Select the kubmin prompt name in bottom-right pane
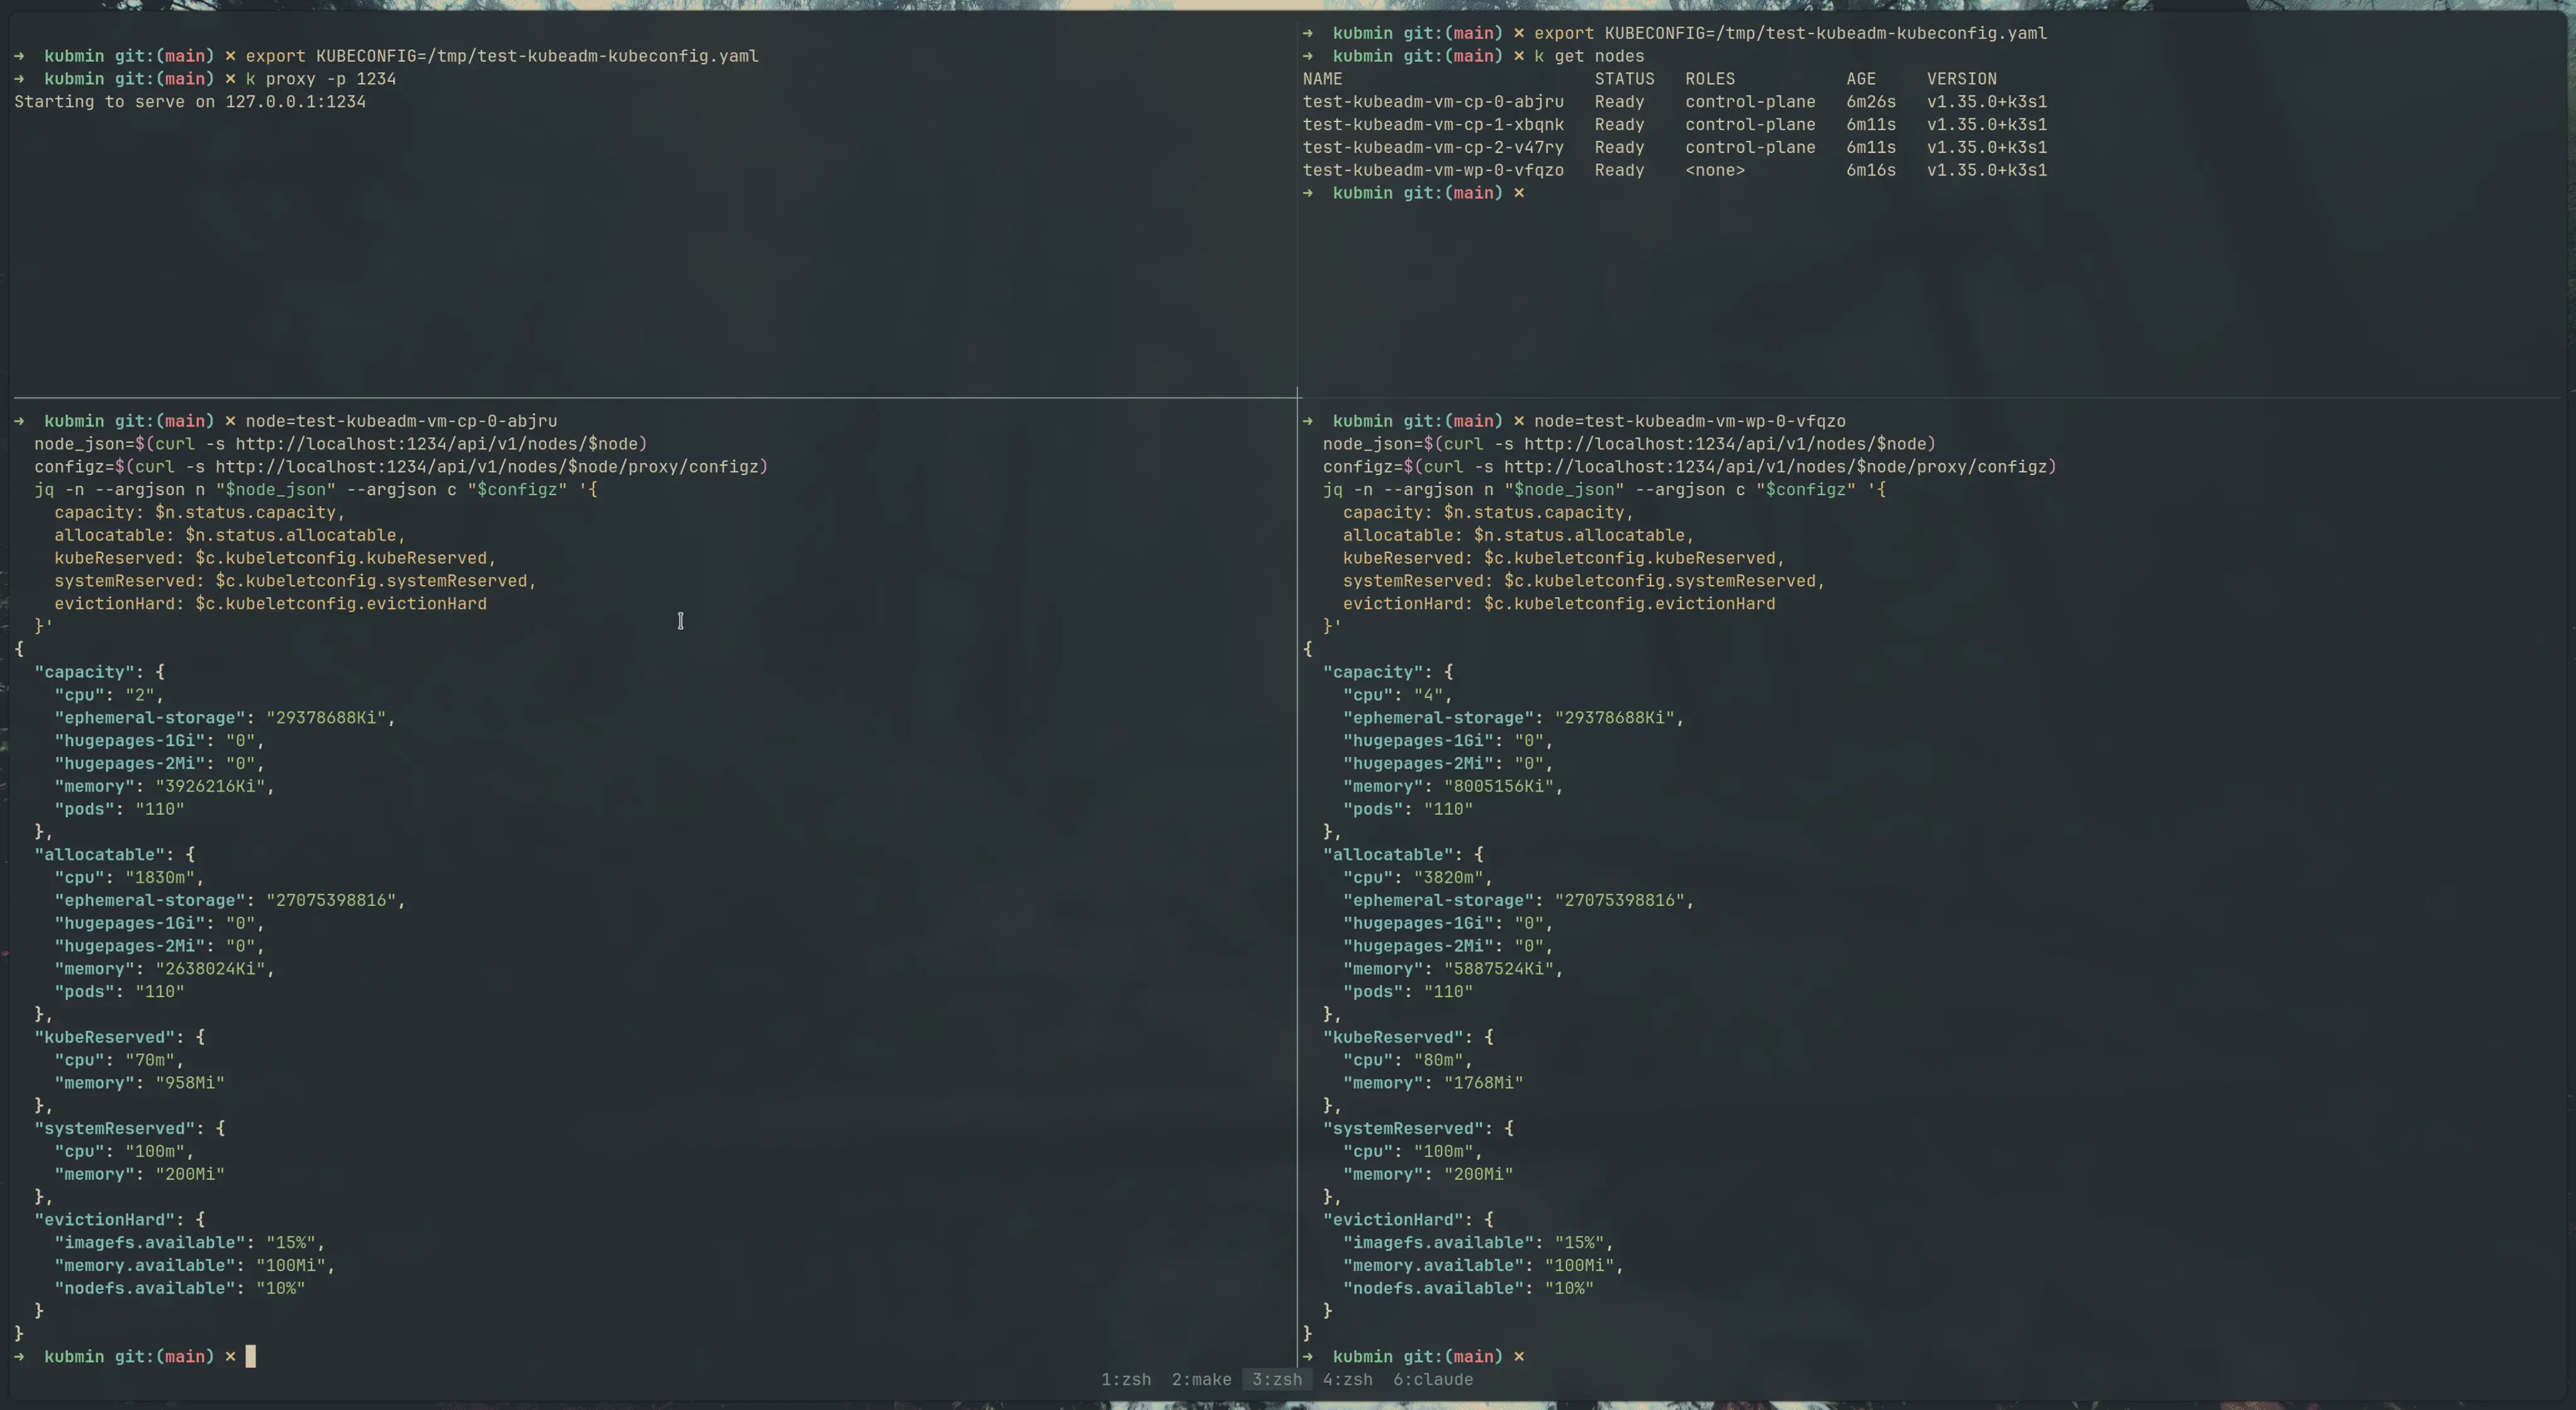2576x1410 pixels. click(x=1364, y=1356)
